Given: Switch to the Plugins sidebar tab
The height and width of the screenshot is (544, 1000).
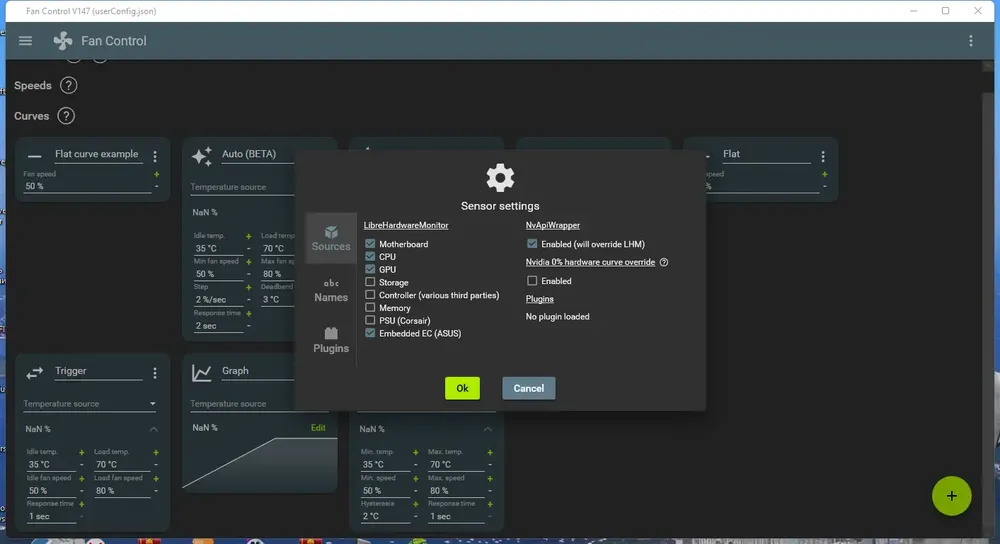Looking at the screenshot, I should (331, 341).
